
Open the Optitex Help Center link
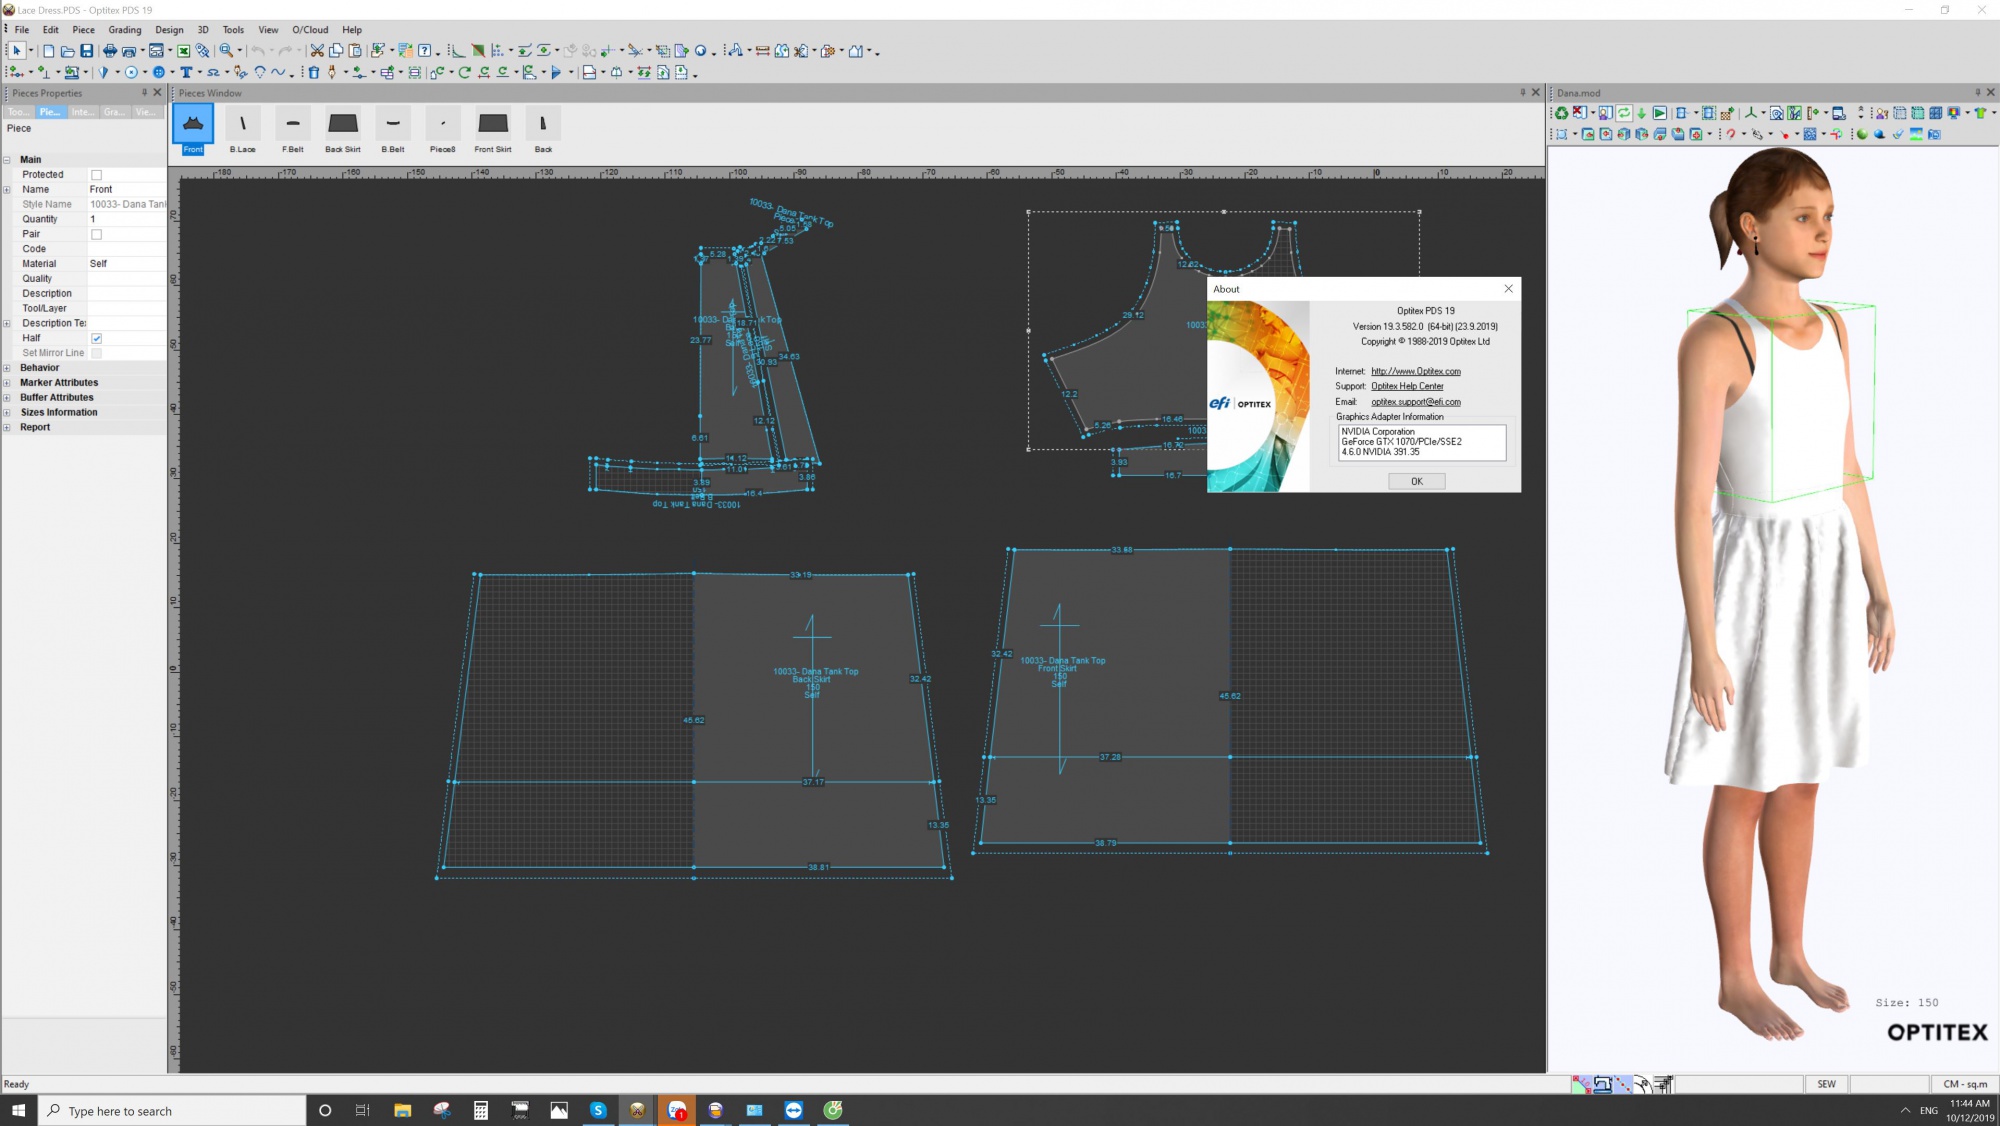[x=1406, y=386]
